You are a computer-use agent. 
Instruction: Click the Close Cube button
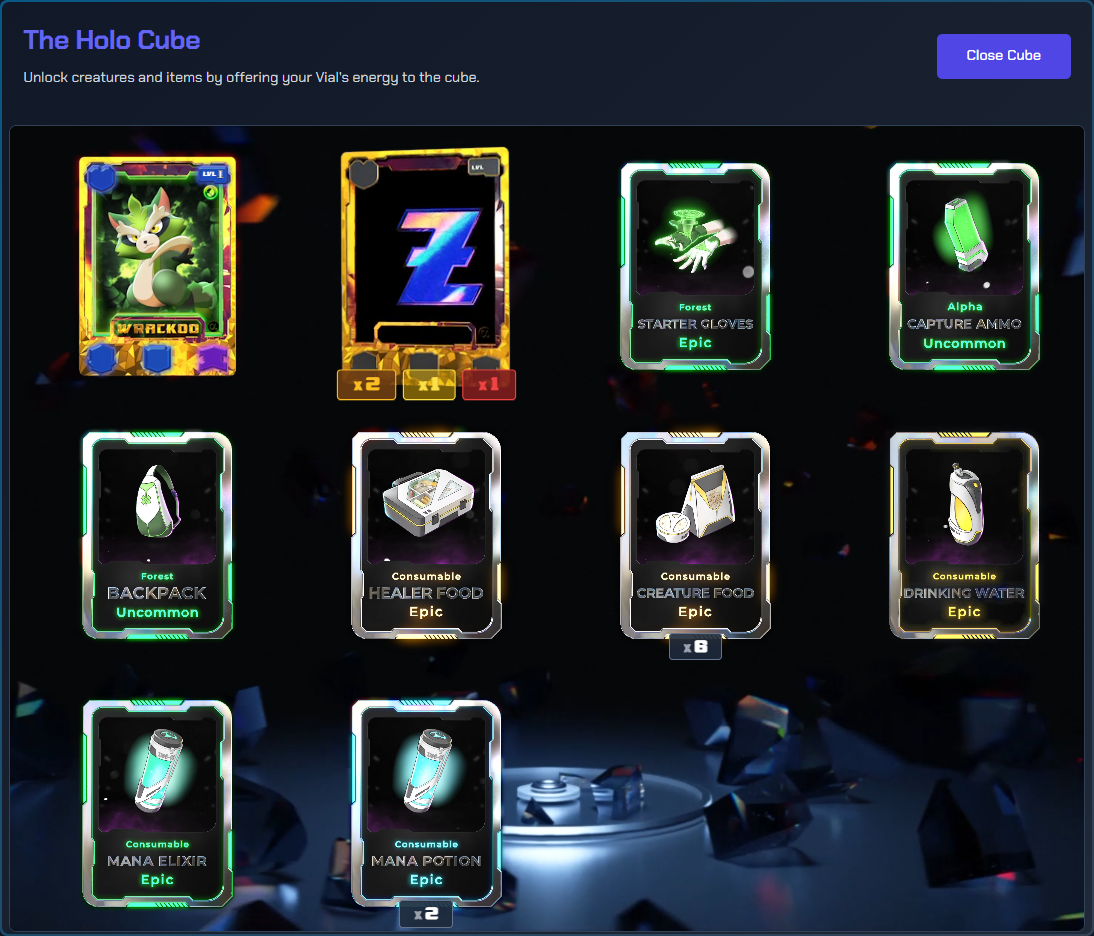tap(1003, 56)
